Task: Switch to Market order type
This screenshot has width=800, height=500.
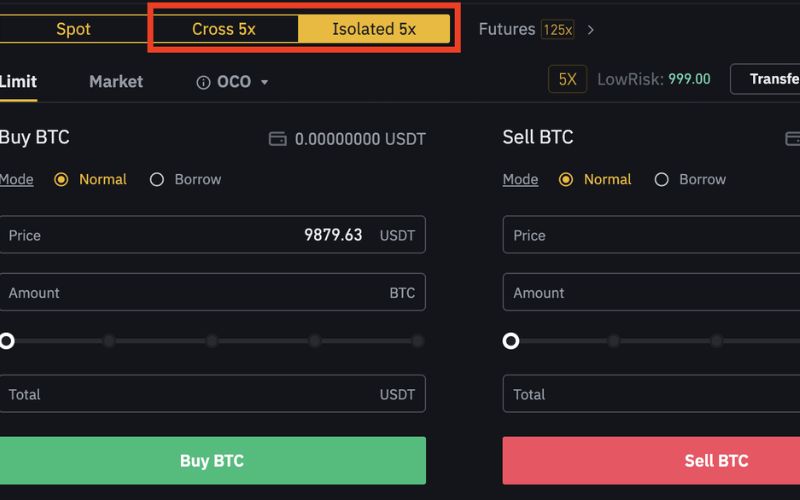Action: (x=116, y=82)
